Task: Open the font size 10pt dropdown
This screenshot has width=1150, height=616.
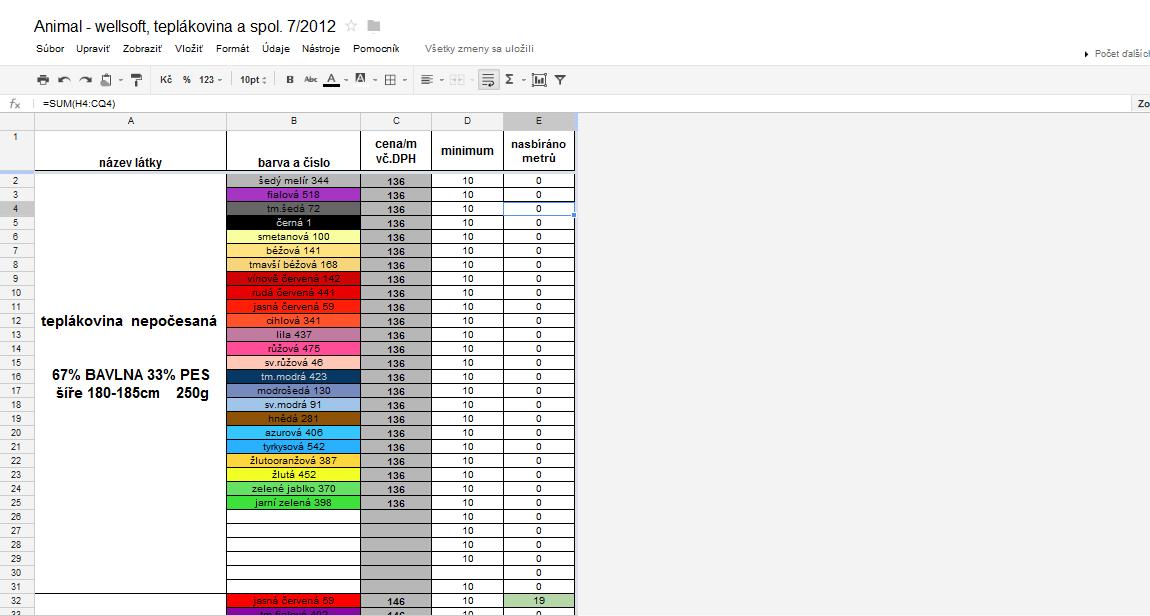Action: [253, 80]
